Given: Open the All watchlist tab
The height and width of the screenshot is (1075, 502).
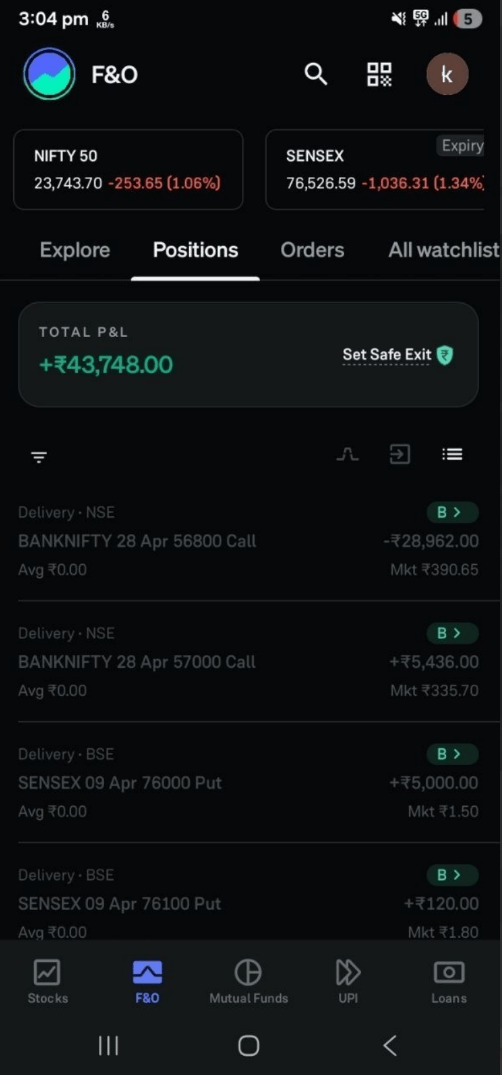Looking at the screenshot, I should pyautogui.click(x=444, y=250).
